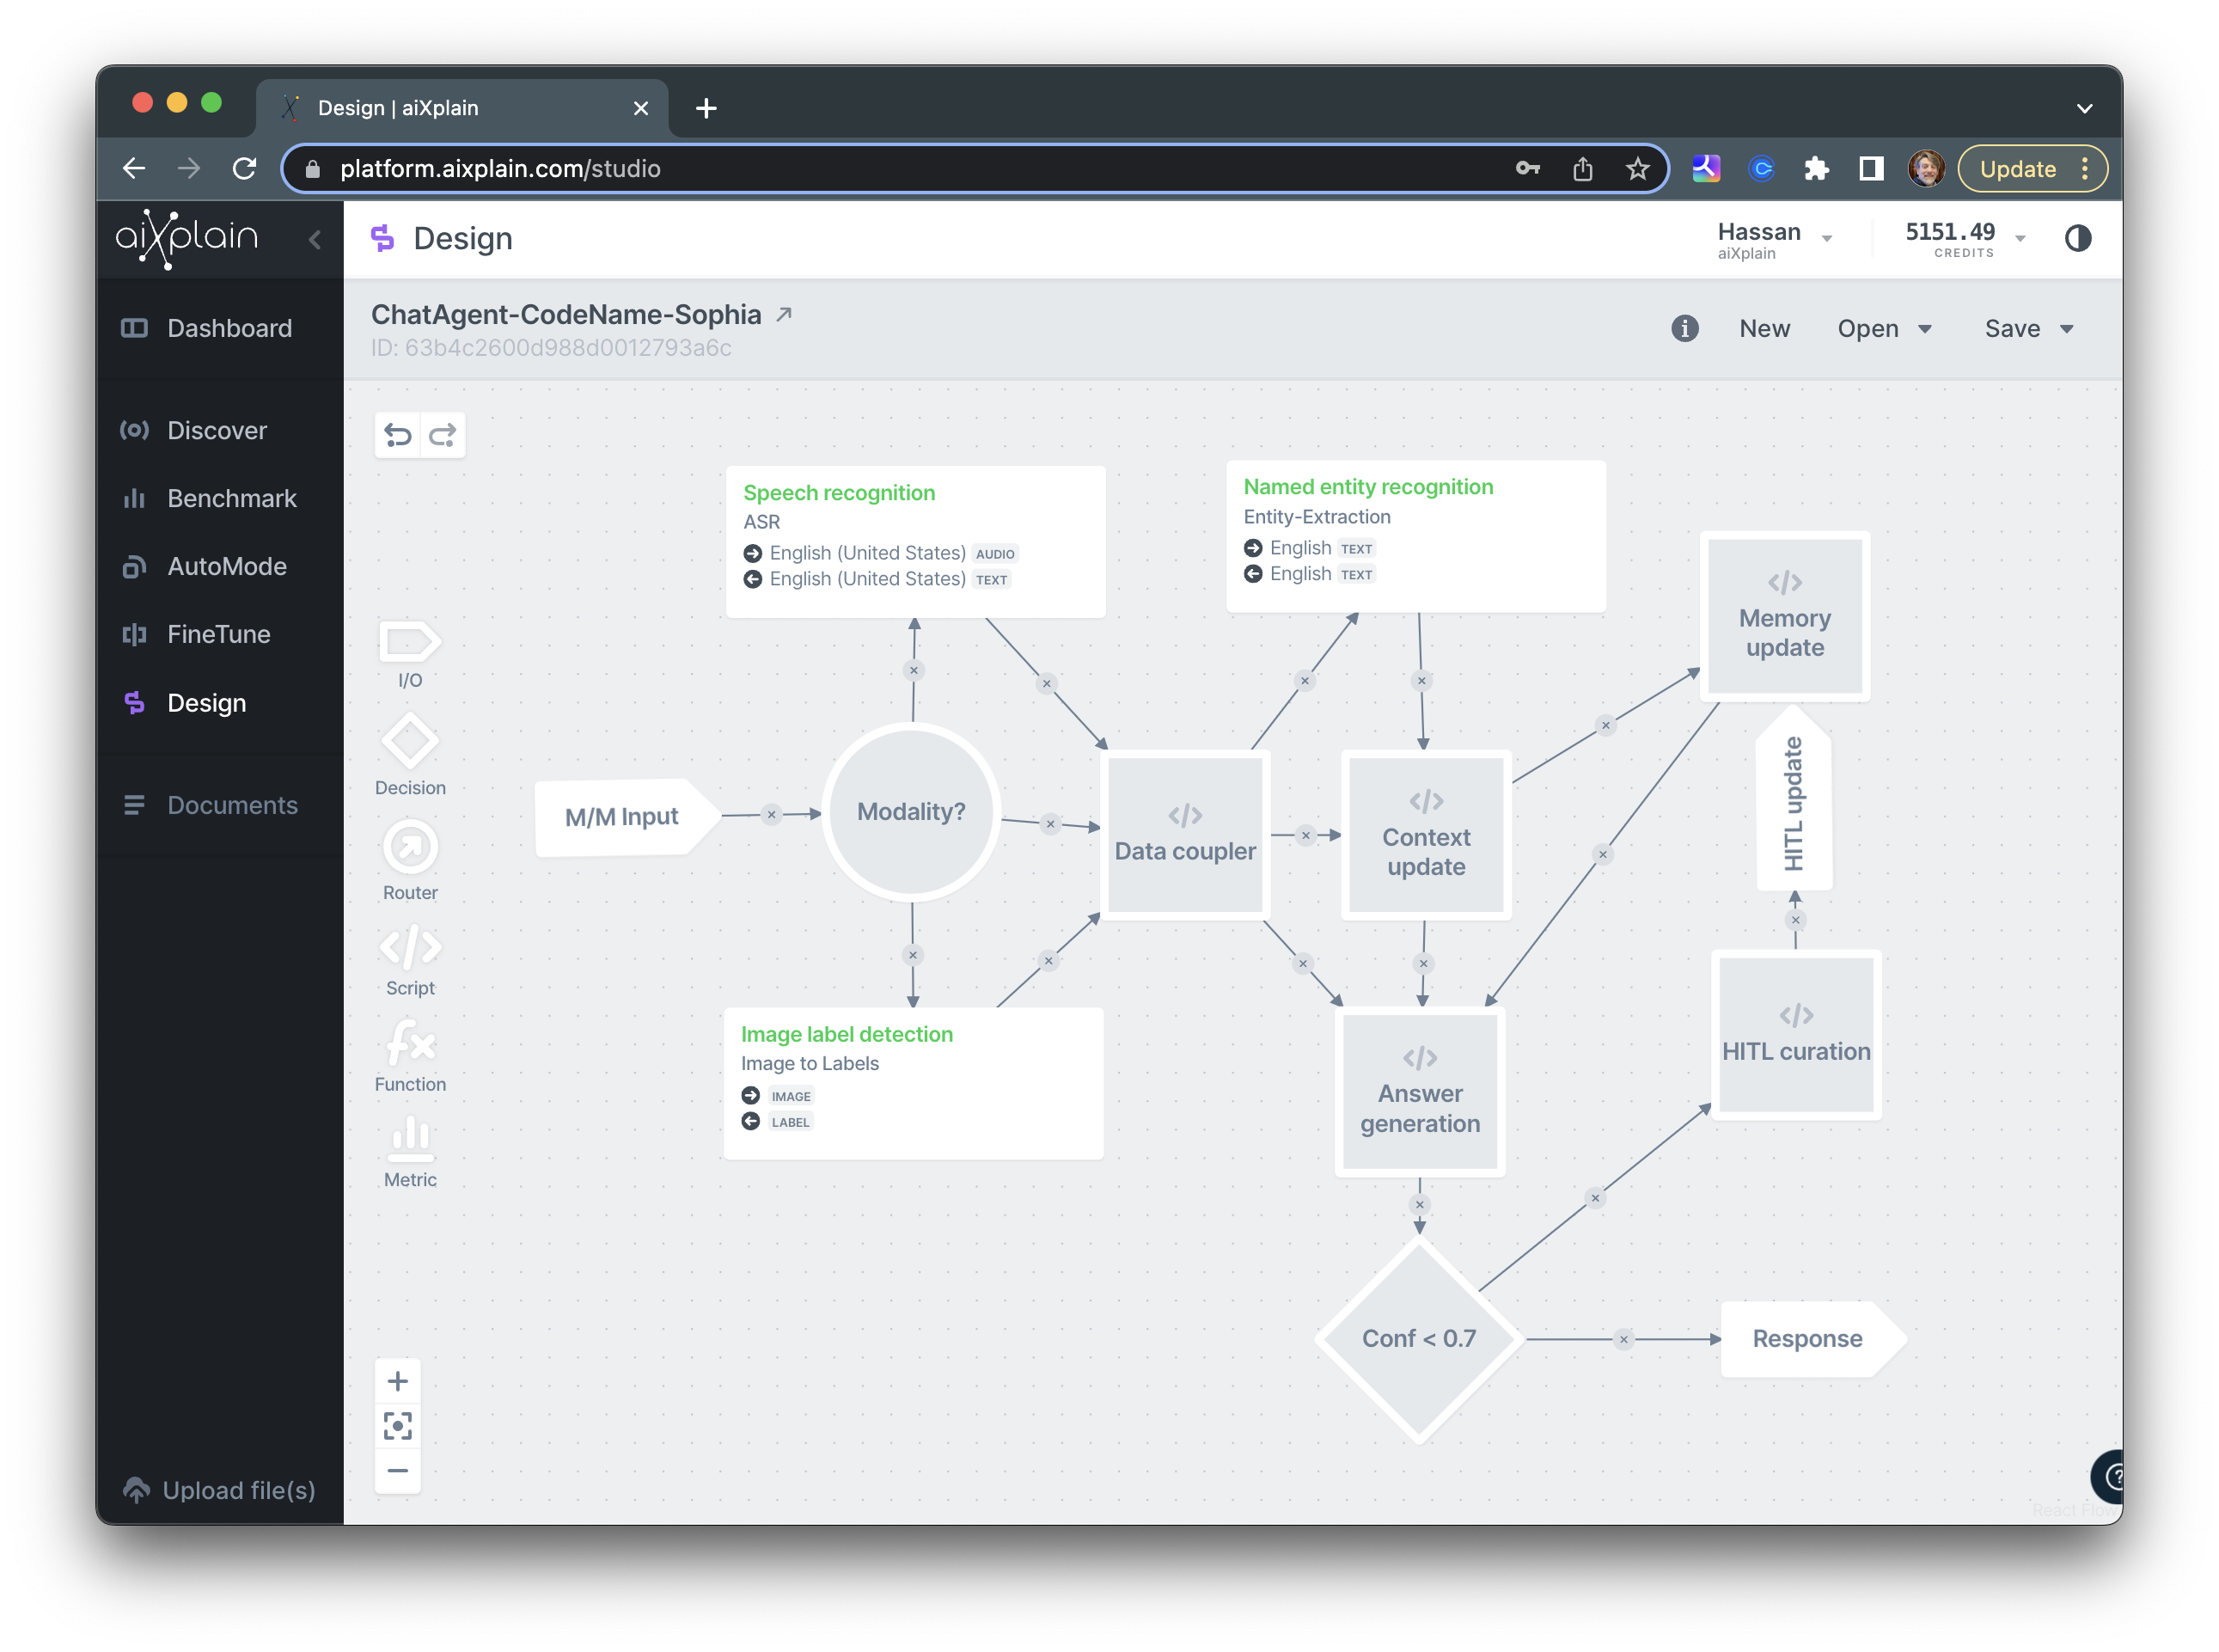2219x1652 pixels.
Task: Collapse the left sidebar chevron
Action: pyautogui.click(x=314, y=239)
